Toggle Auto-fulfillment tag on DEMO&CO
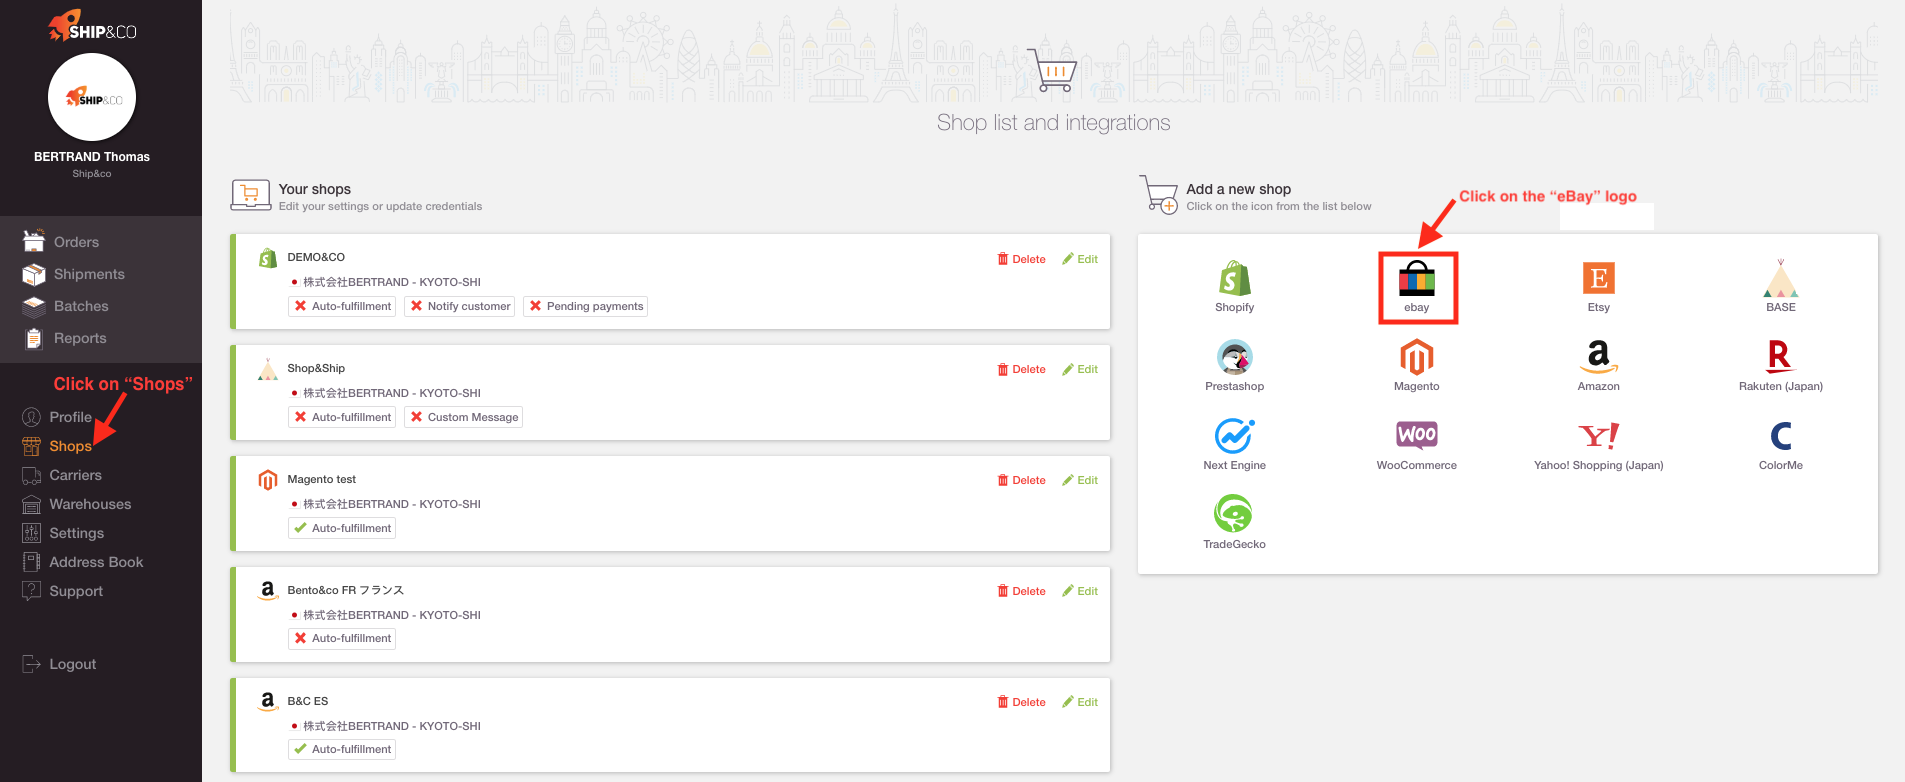 342,306
